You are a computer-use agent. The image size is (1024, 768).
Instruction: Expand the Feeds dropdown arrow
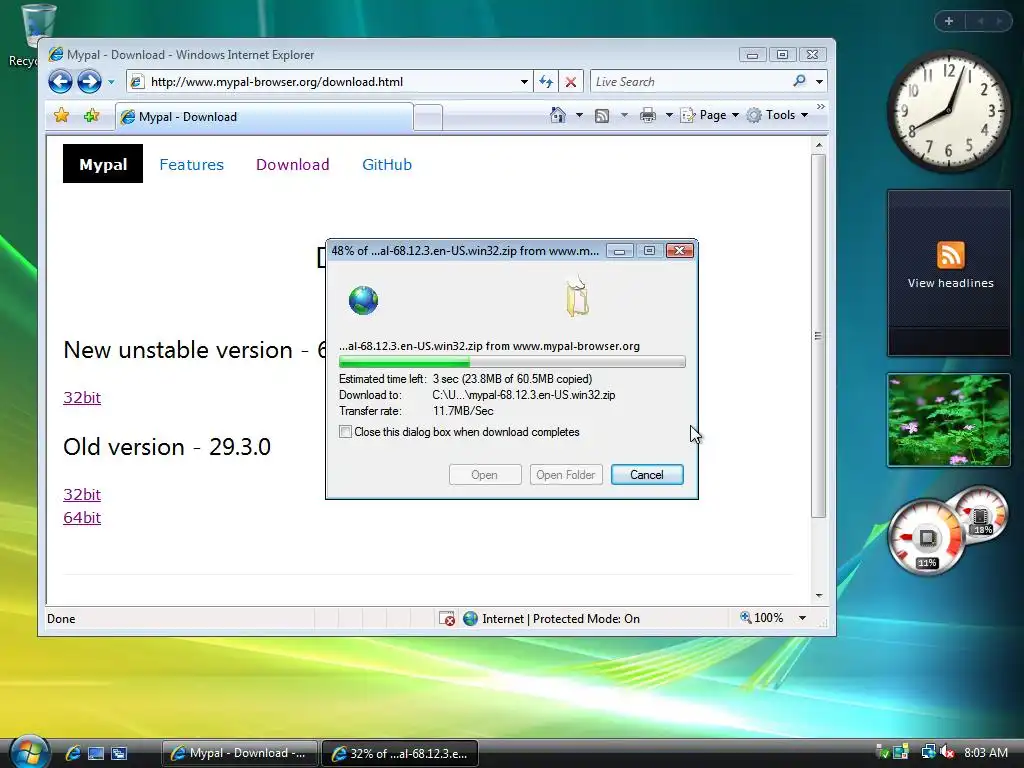[x=624, y=115]
